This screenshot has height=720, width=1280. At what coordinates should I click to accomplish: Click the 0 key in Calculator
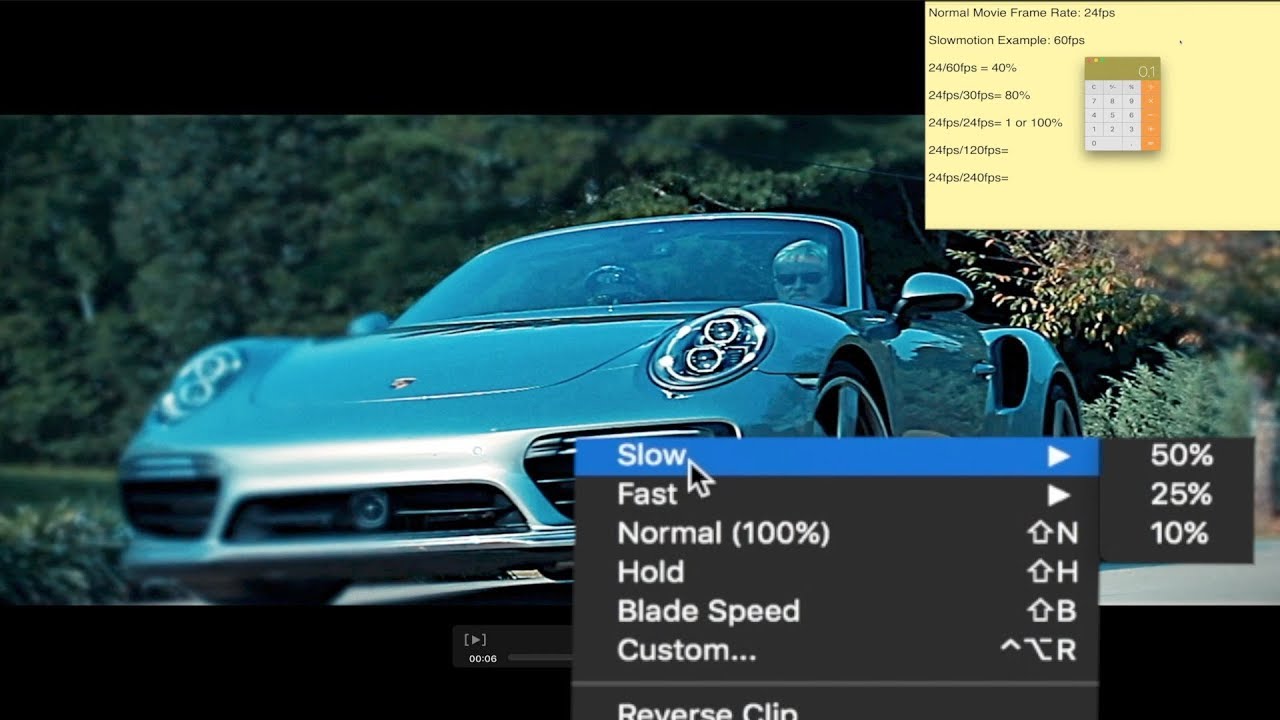[x=1103, y=144]
